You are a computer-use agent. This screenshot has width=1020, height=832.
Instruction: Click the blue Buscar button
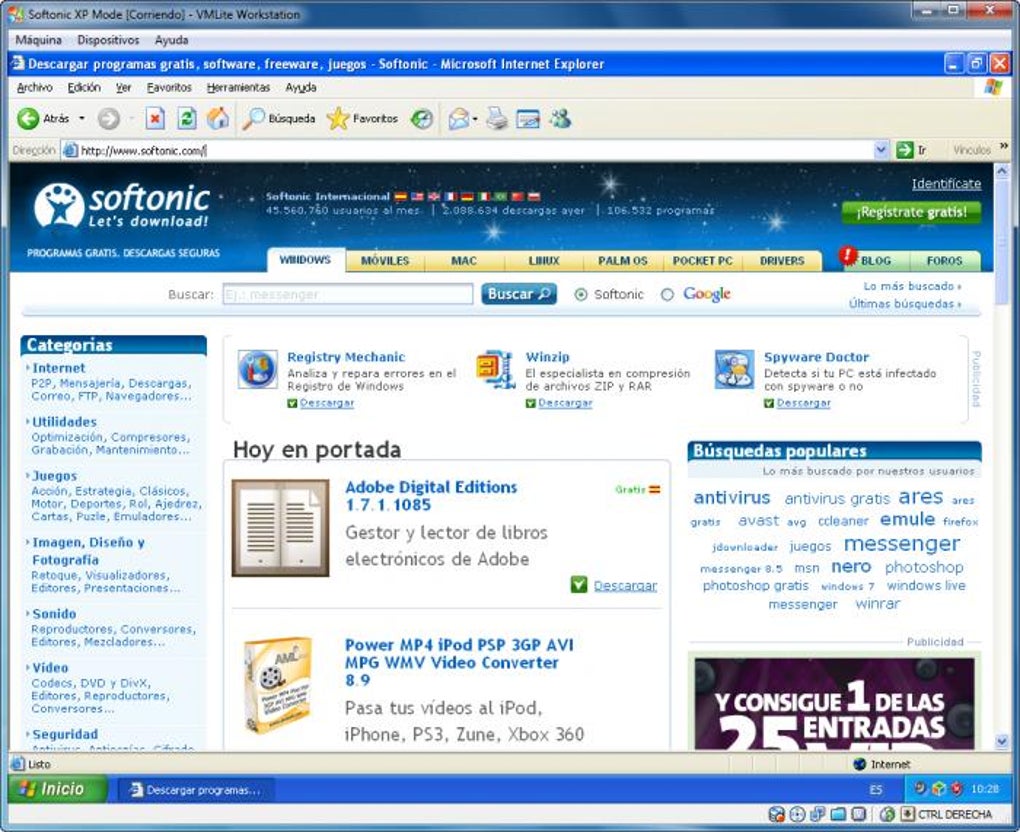tap(518, 294)
